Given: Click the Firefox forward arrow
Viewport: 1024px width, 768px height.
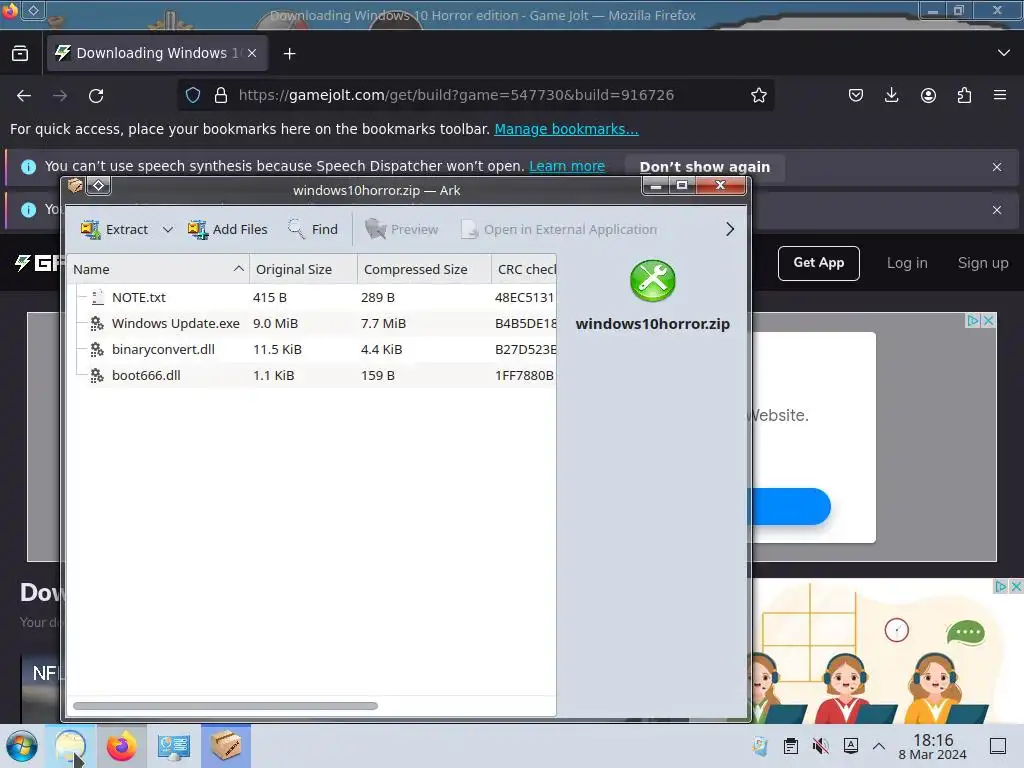Looking at the screenshot, I should [60, 96].
